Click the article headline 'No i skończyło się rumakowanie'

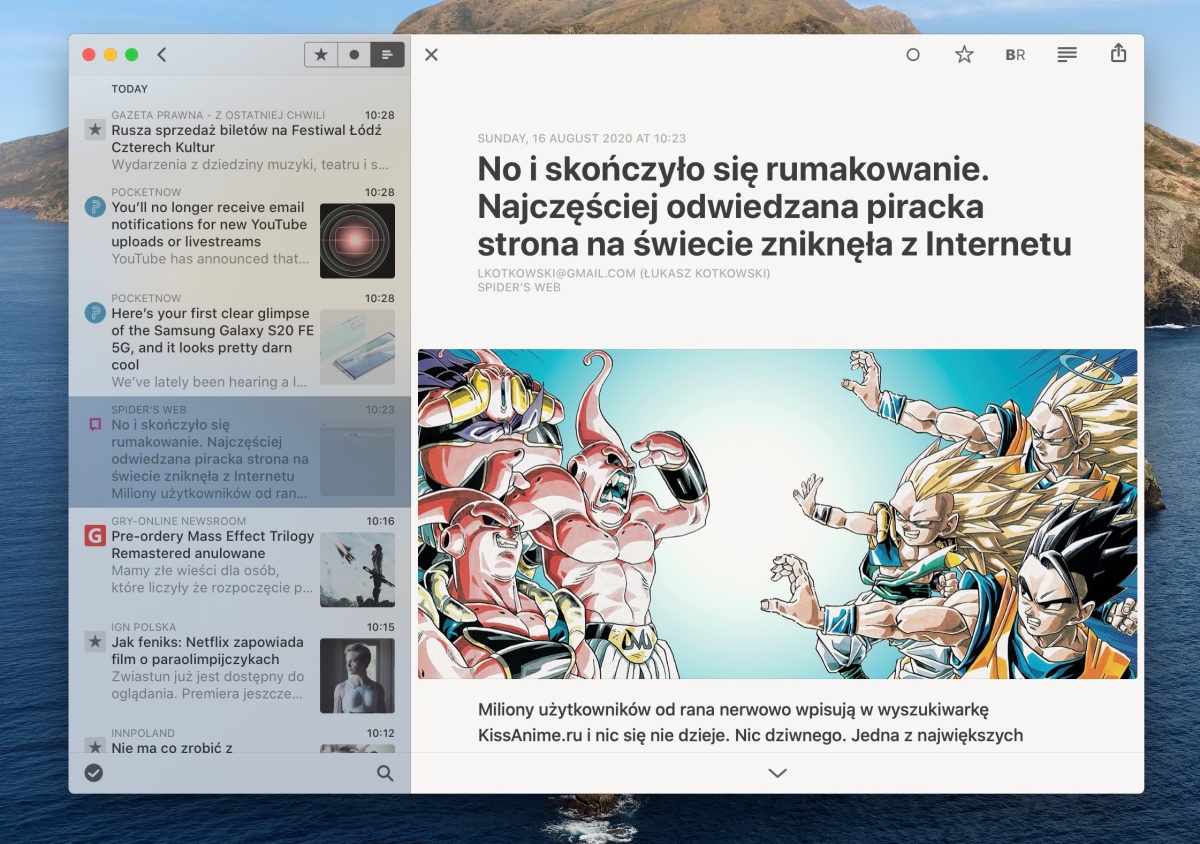(774, 207)
